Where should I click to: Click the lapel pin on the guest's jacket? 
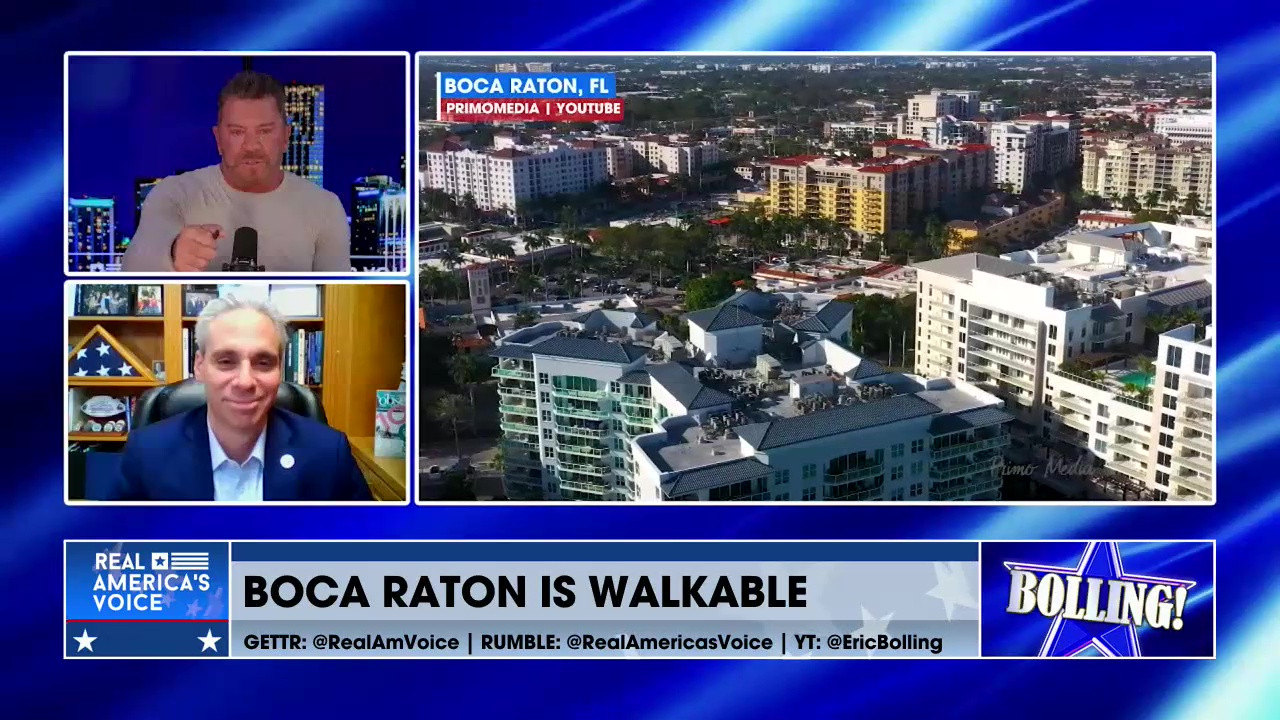click(x=286, y=461)
